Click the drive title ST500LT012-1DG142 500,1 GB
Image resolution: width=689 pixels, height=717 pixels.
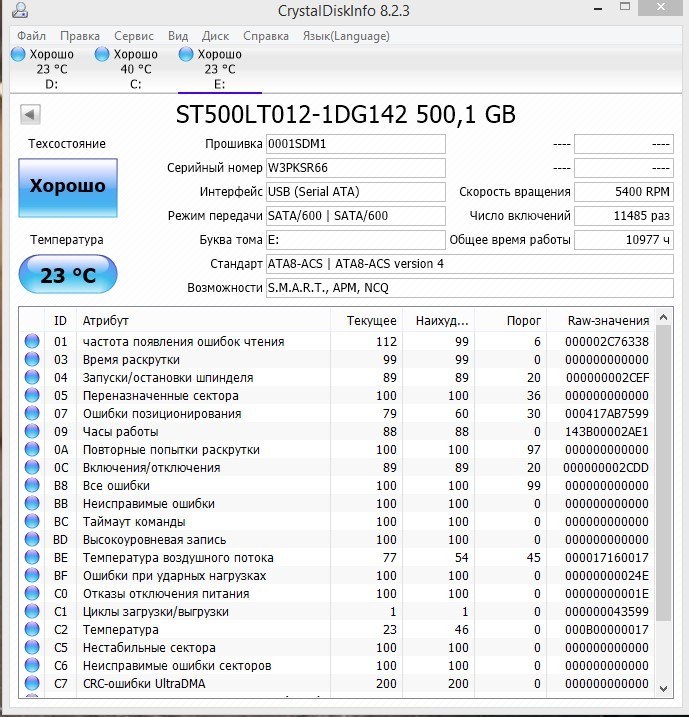[346, 114]
